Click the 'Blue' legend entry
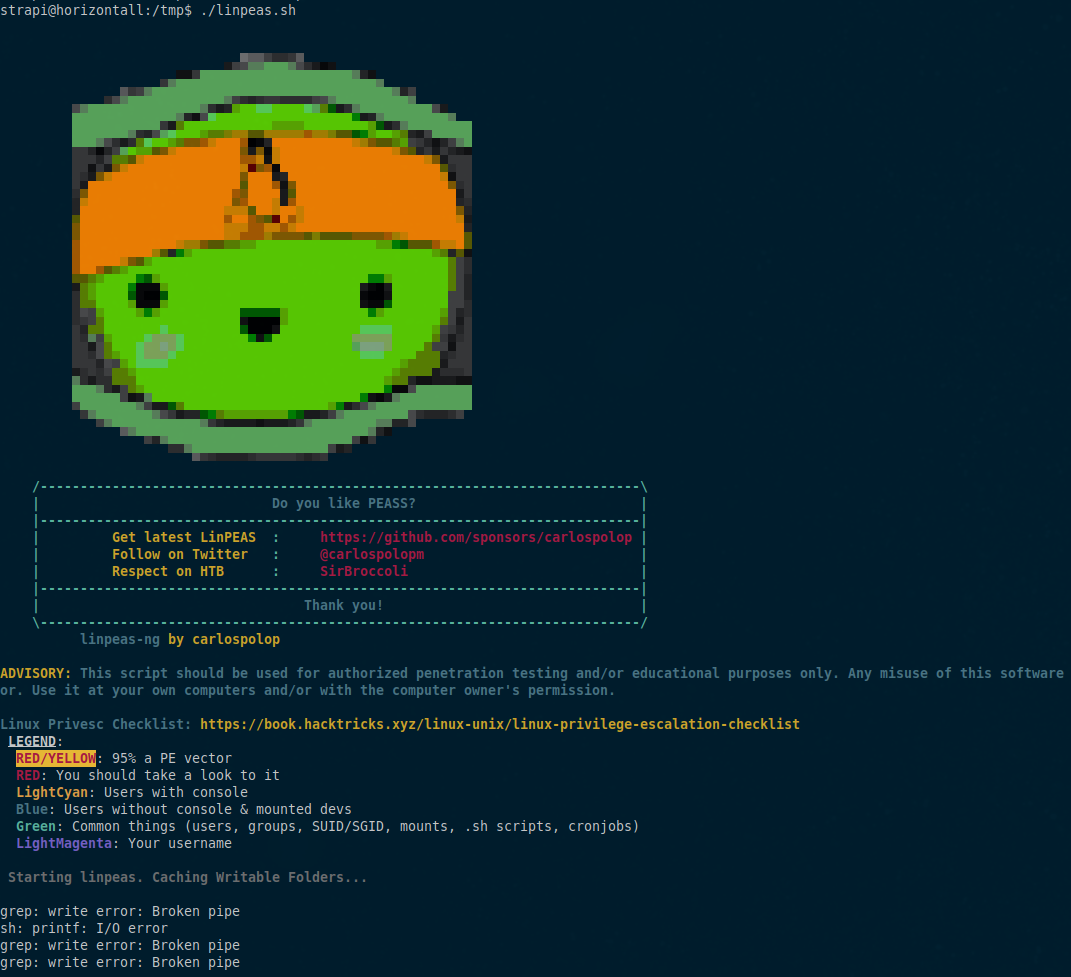Image resolution: width=1071 pixels, height=977 pixels. point(32,810)
